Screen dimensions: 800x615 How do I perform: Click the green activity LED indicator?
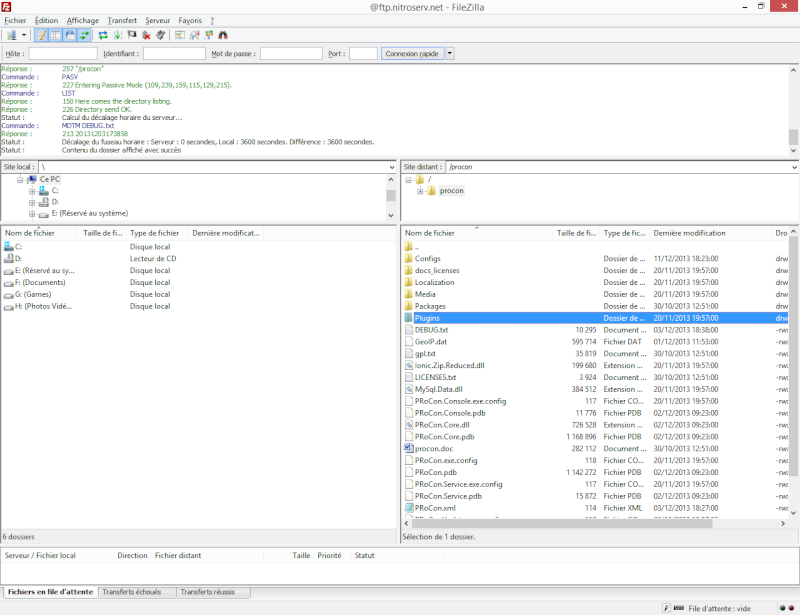click(782, 608)
